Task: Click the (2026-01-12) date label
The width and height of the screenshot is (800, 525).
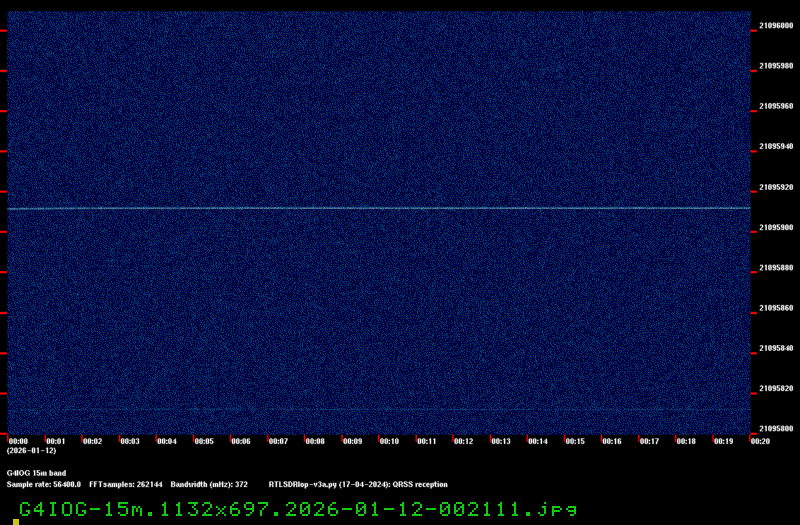Action: coord(31,451)
